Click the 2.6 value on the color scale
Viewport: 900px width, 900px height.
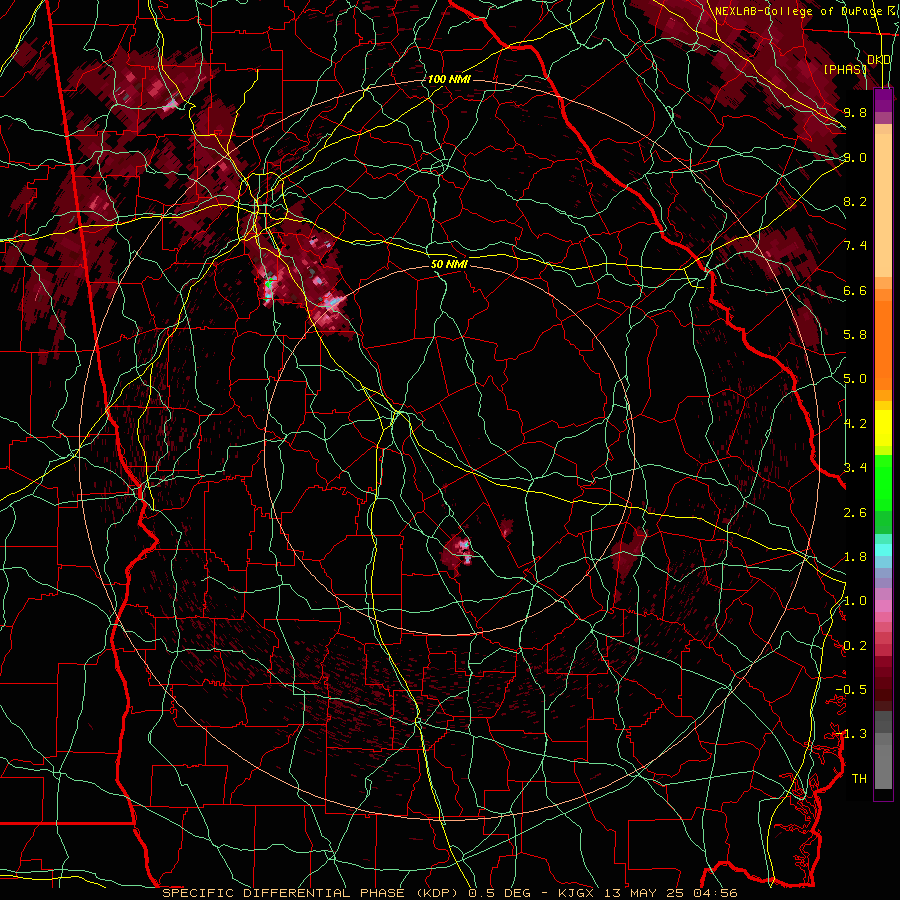[x=855, y=513]
